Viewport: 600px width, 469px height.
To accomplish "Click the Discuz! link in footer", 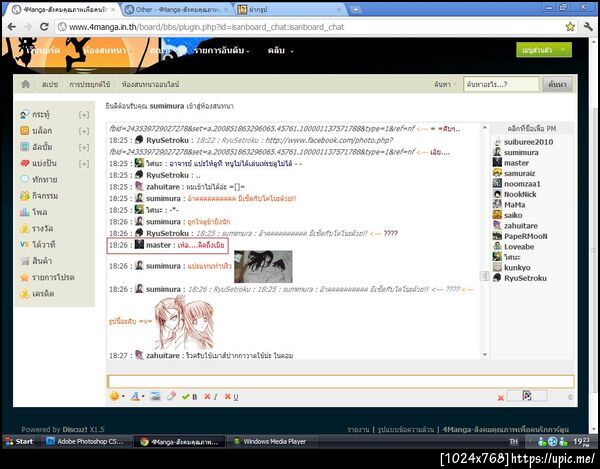I will pyautogui.click(x=75, y=429).
